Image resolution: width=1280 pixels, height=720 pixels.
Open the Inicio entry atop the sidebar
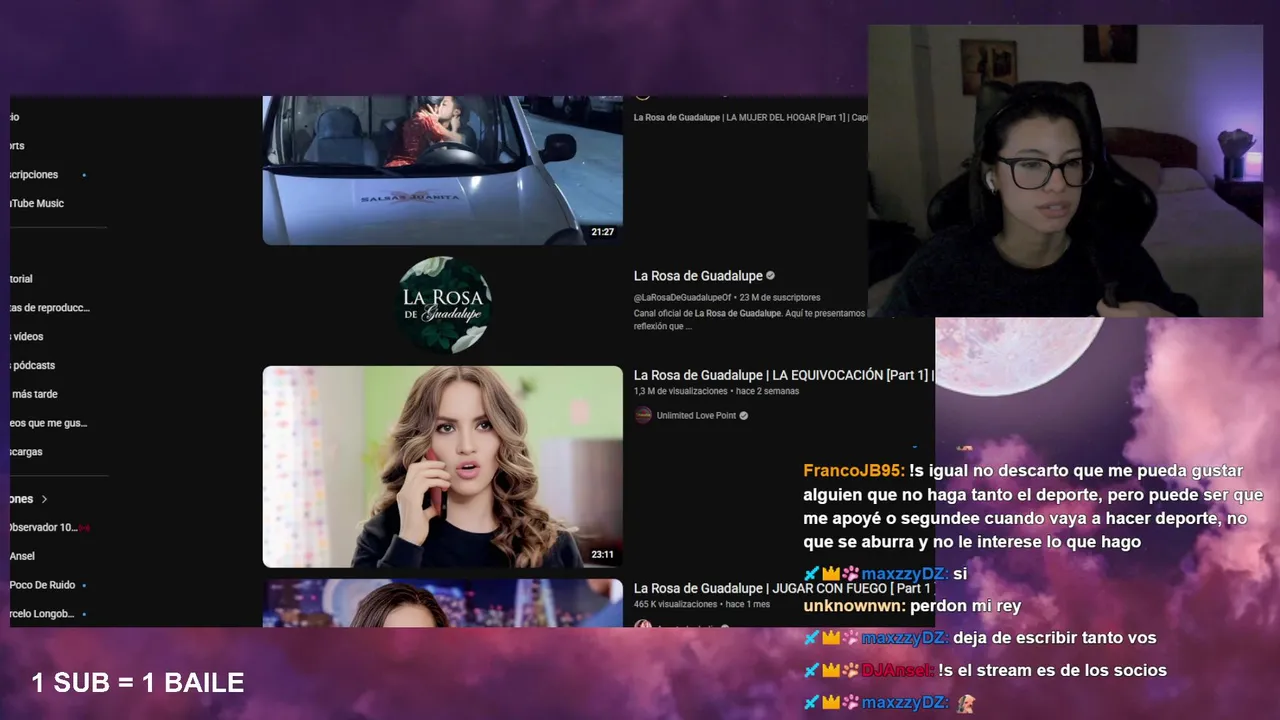15,117
